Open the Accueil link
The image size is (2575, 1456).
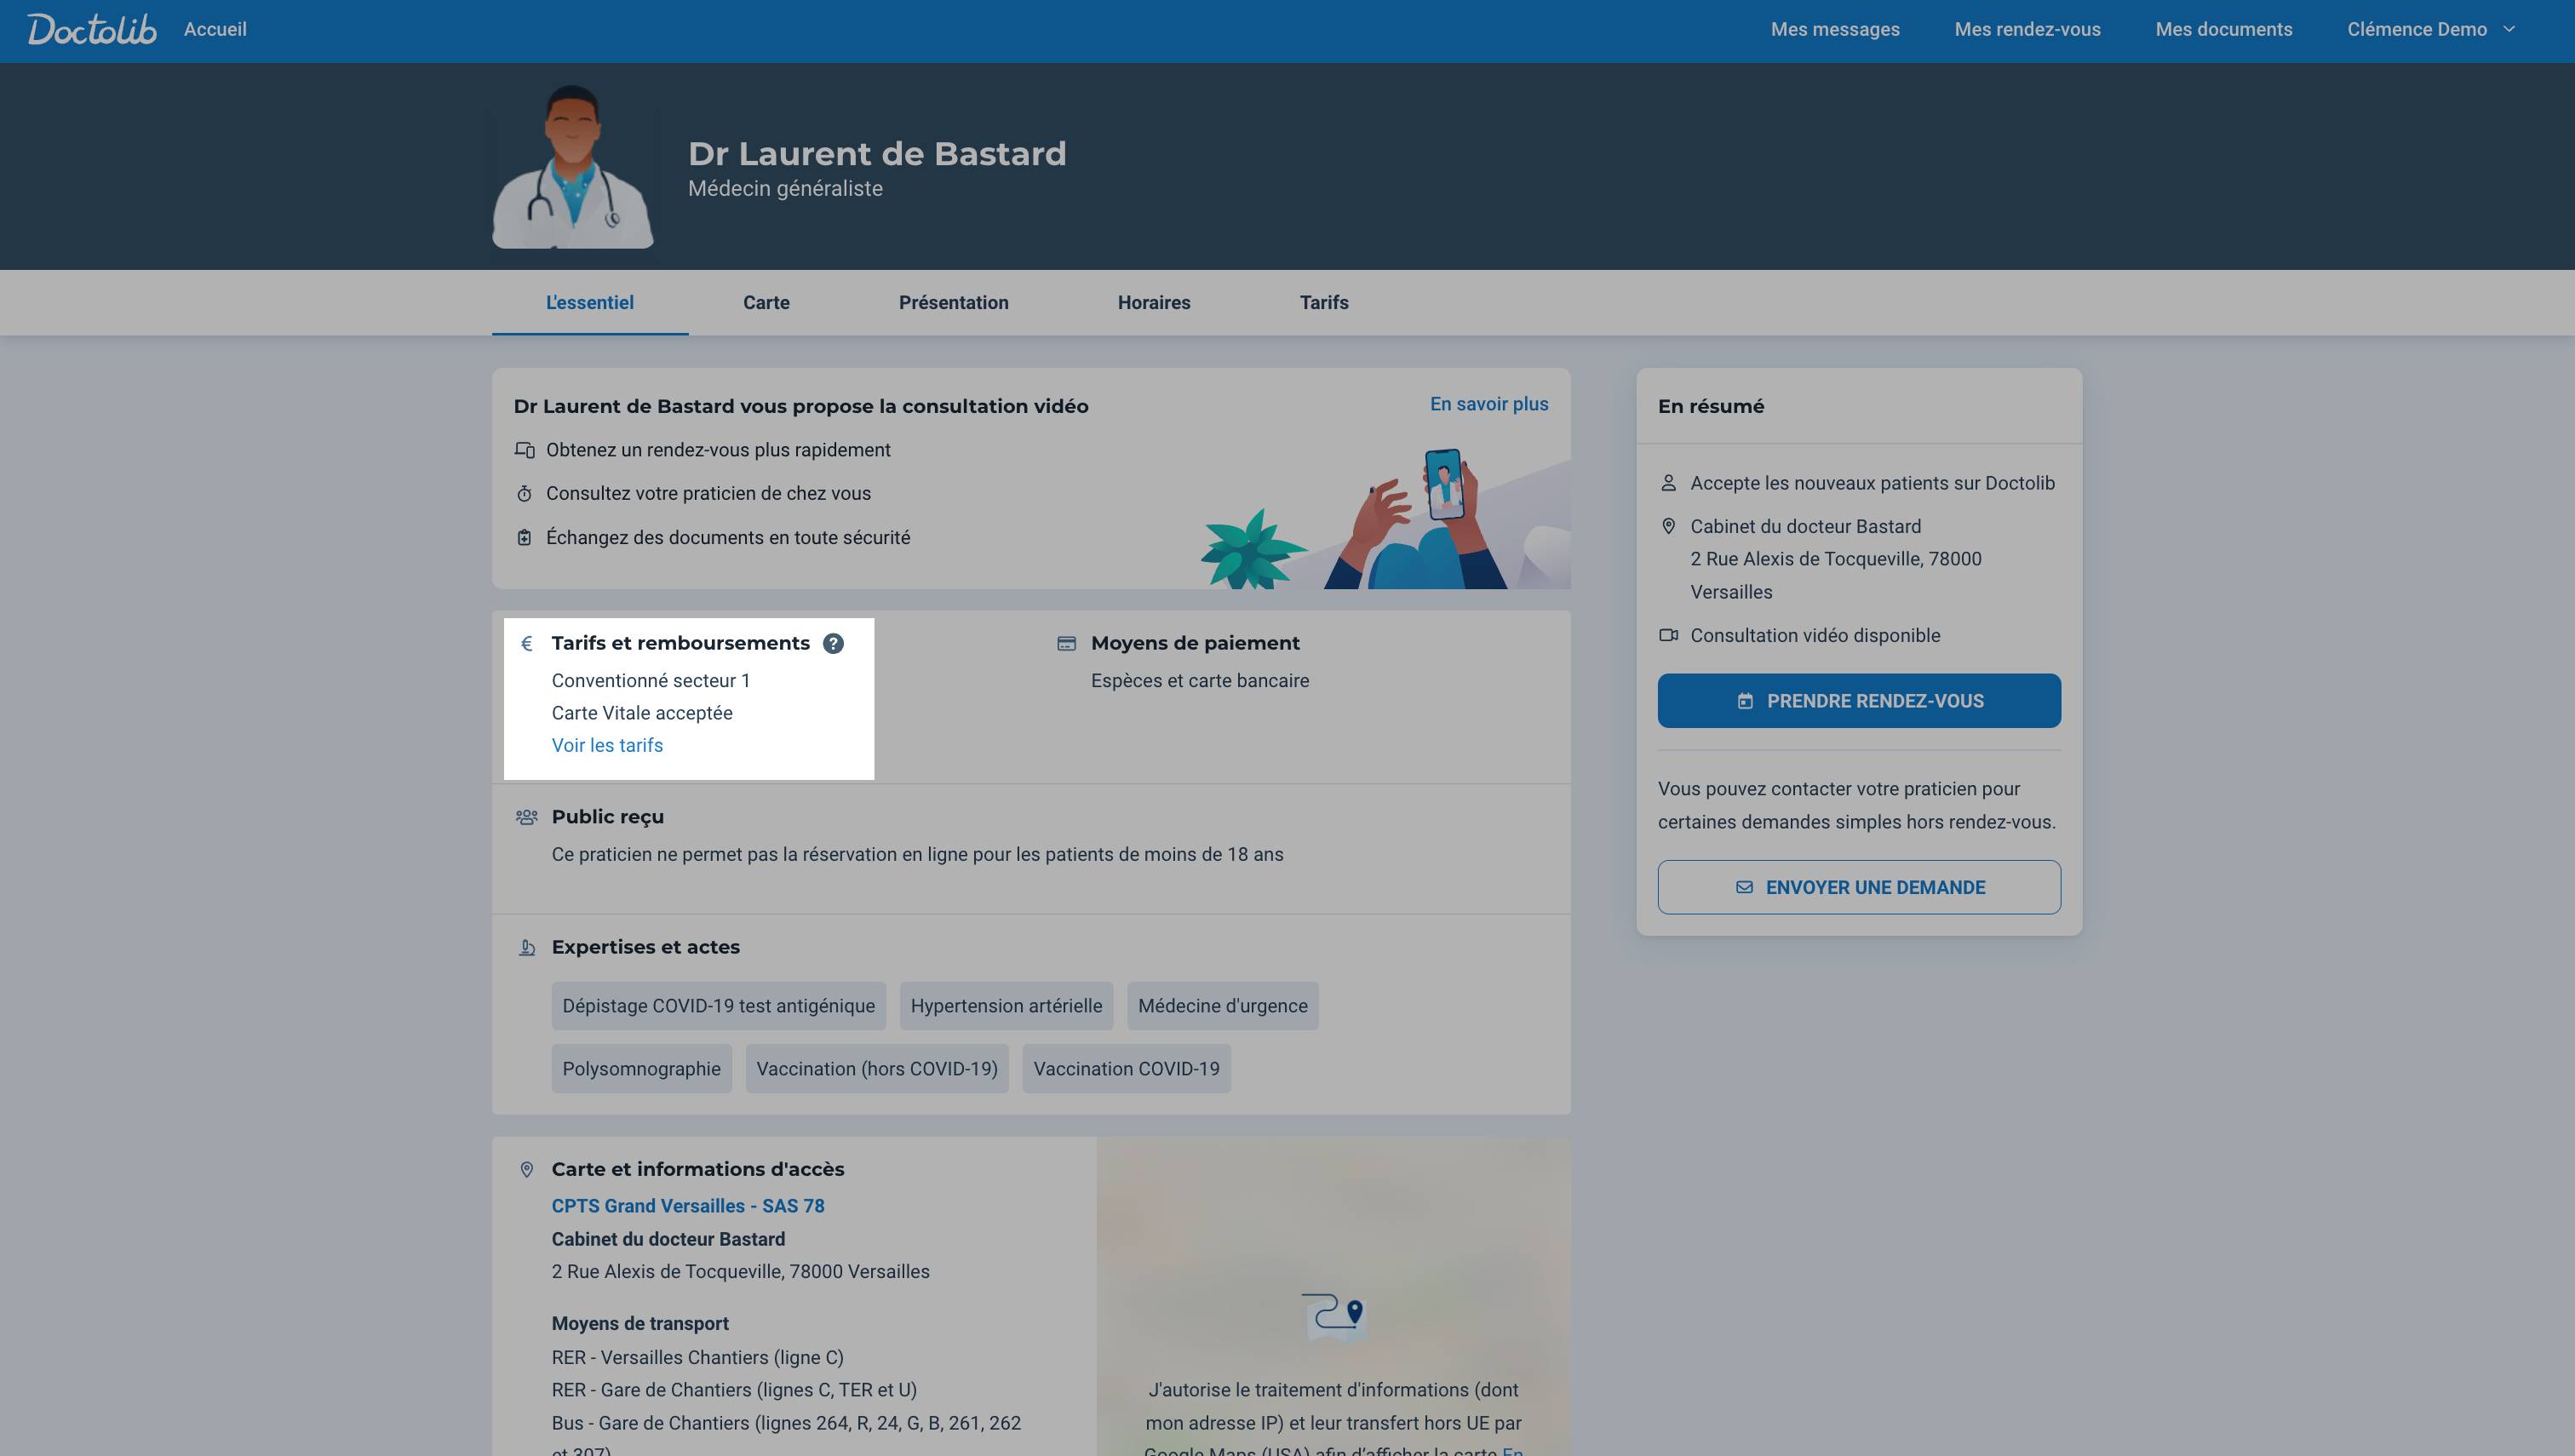click(215, 29)
